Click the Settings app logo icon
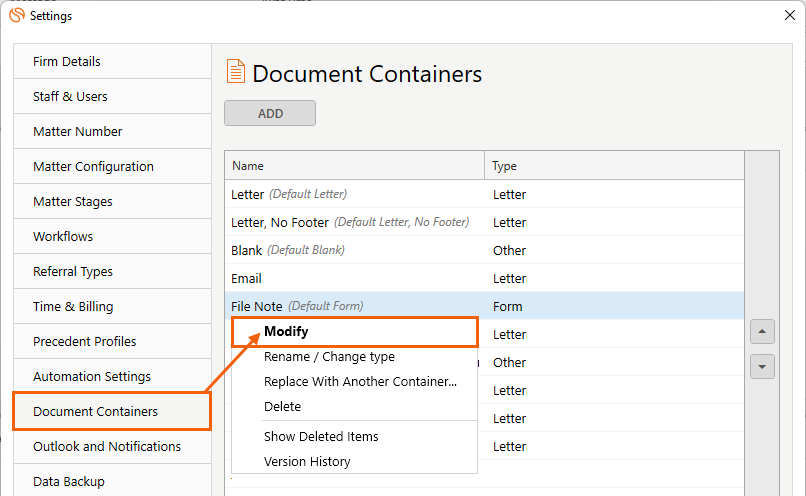Viewport: 806px width, 496px height. tap(16, 16)
